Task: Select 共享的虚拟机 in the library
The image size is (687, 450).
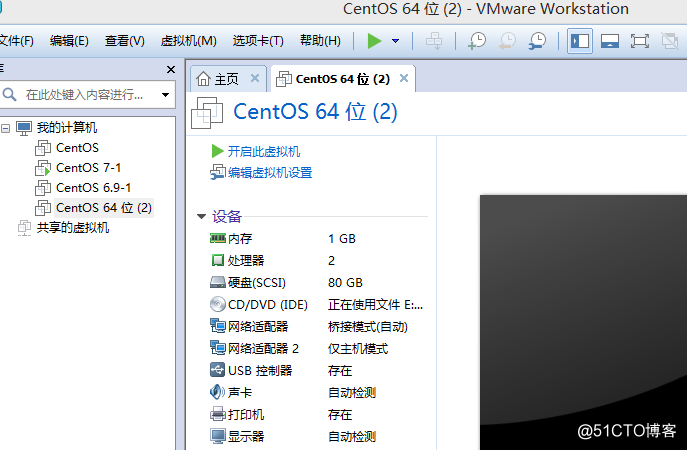Action: [73, 228]
